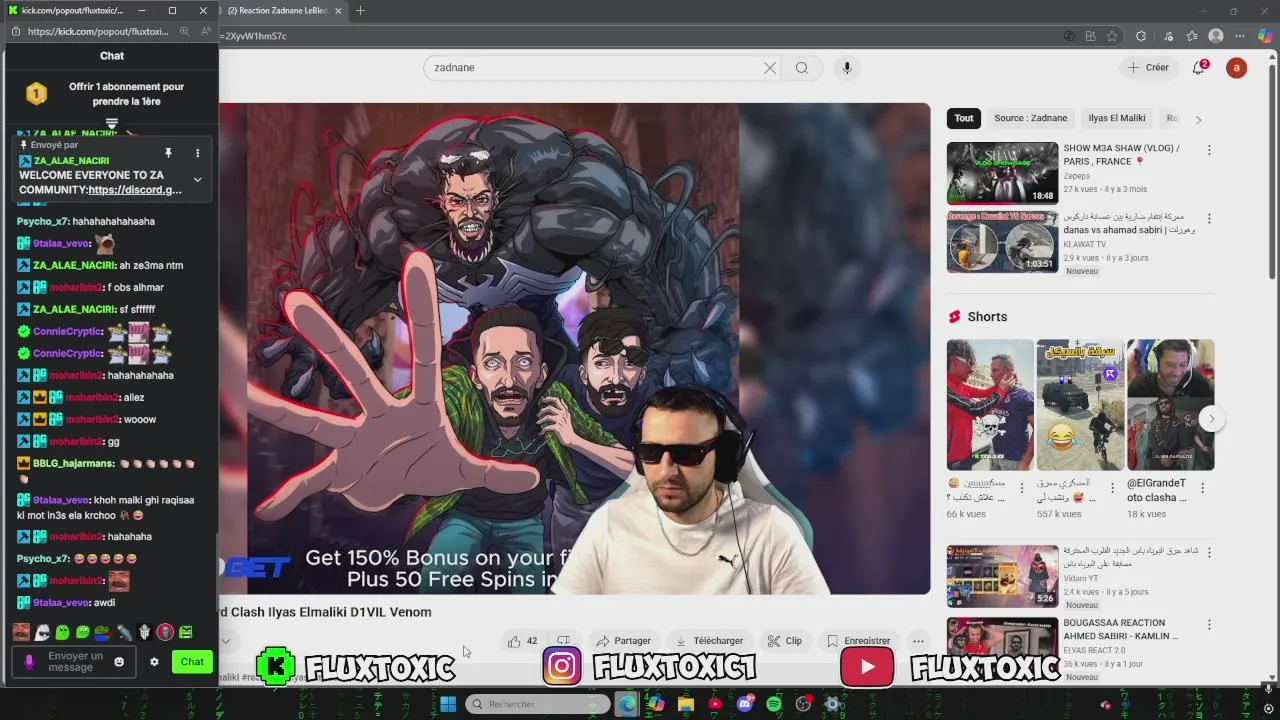Click the pin icon on pinned chat message

pyautogui.click(x=168, y=153)
